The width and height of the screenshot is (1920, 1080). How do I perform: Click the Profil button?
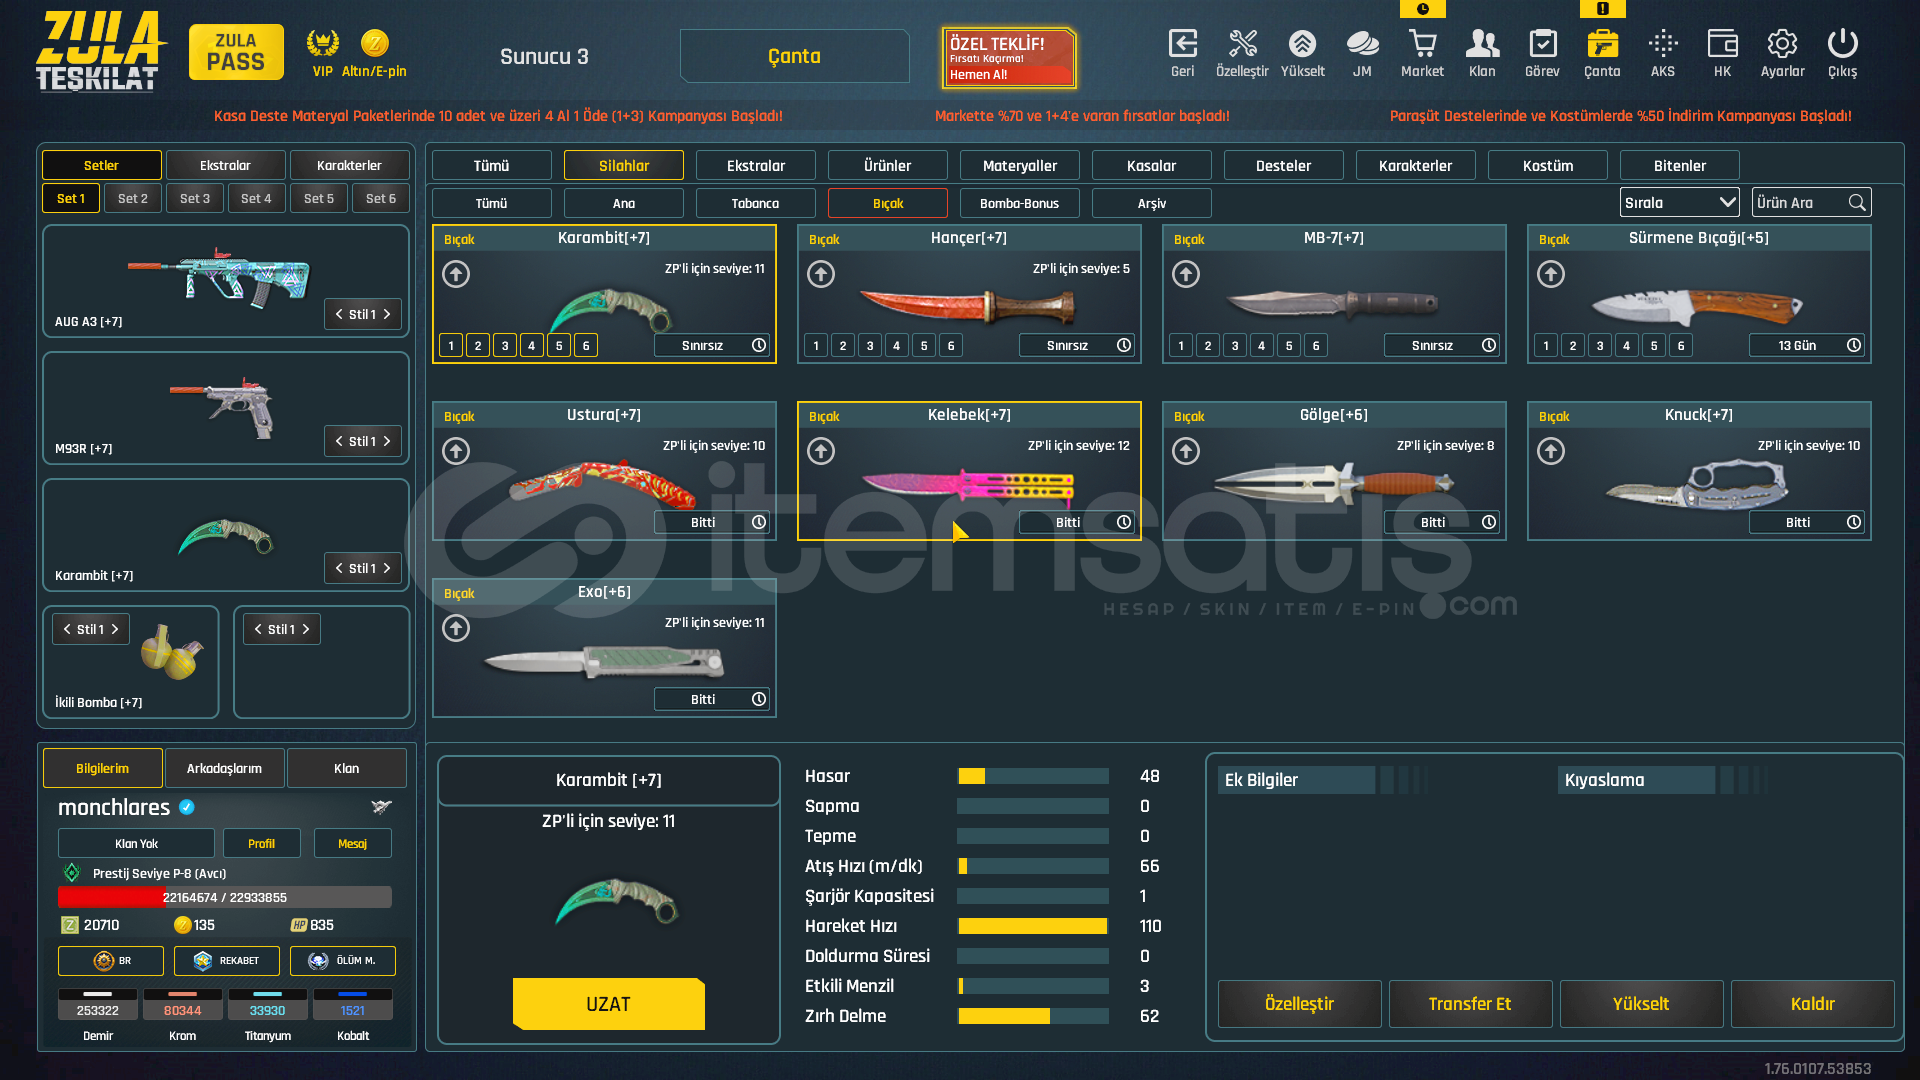coord(261,843)
